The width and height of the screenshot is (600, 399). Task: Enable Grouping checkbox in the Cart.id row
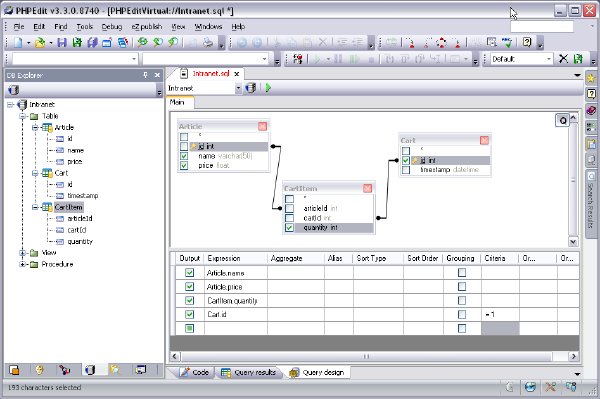(x=462, y=314)
